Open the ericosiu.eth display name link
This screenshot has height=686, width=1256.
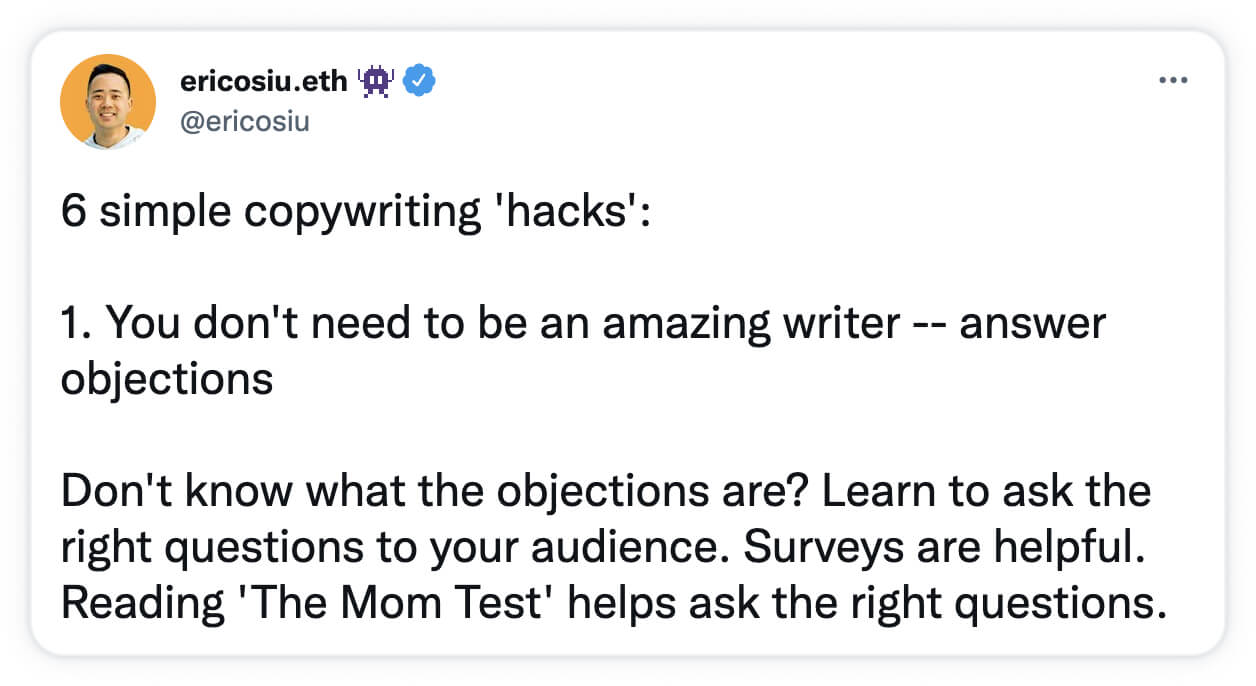pyautogui.click(x=263, y=80)
